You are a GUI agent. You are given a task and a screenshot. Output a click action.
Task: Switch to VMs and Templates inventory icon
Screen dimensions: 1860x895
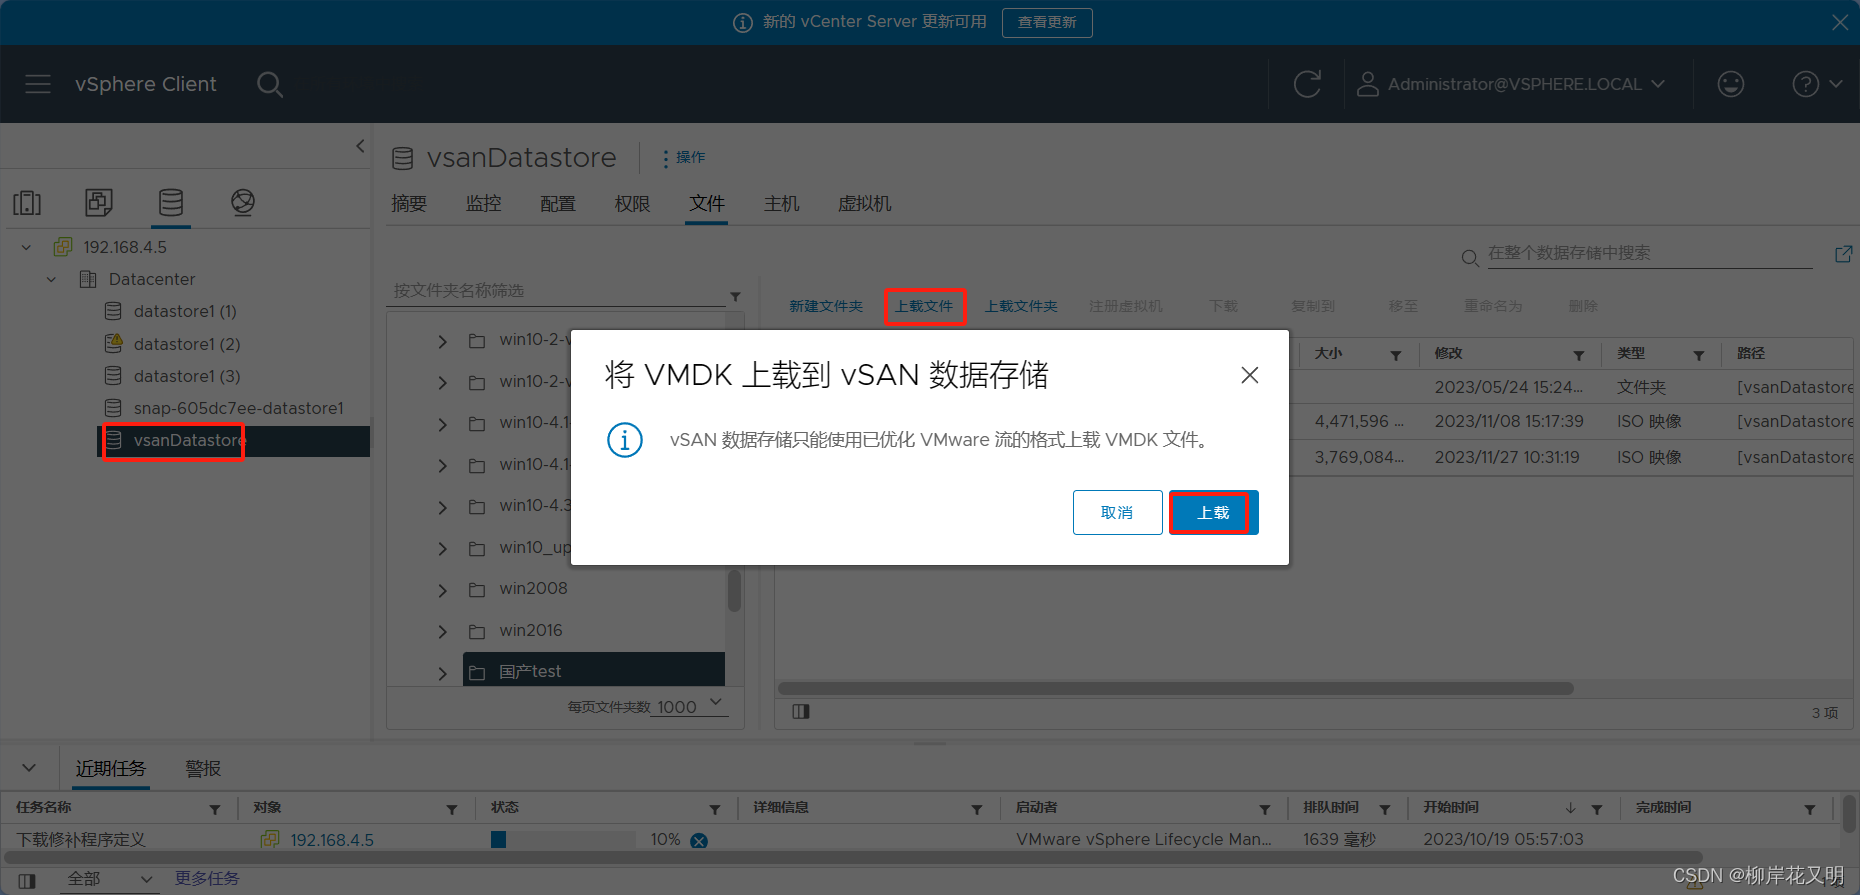pos(99,203)
